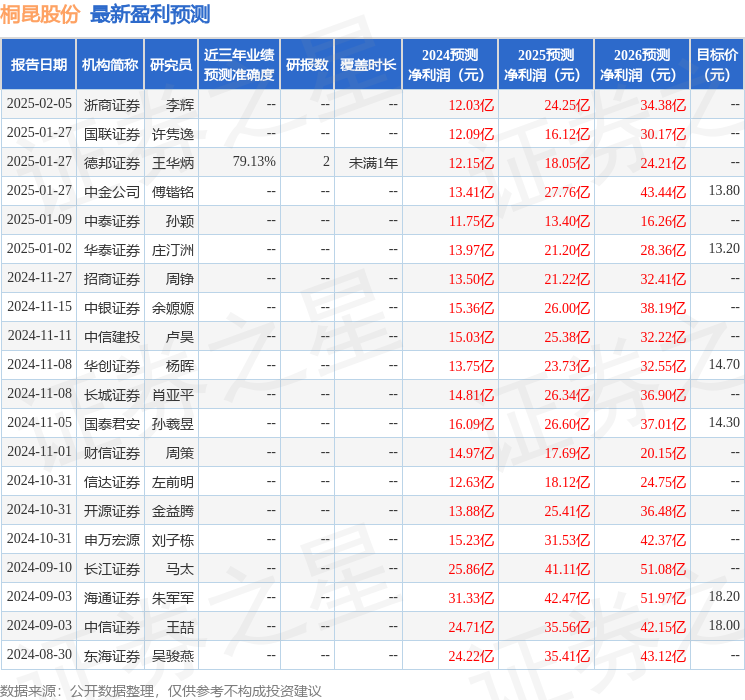Select researcher 肖亚平
The height and width of the screenshot is (700, 745).
coord(173,394)
